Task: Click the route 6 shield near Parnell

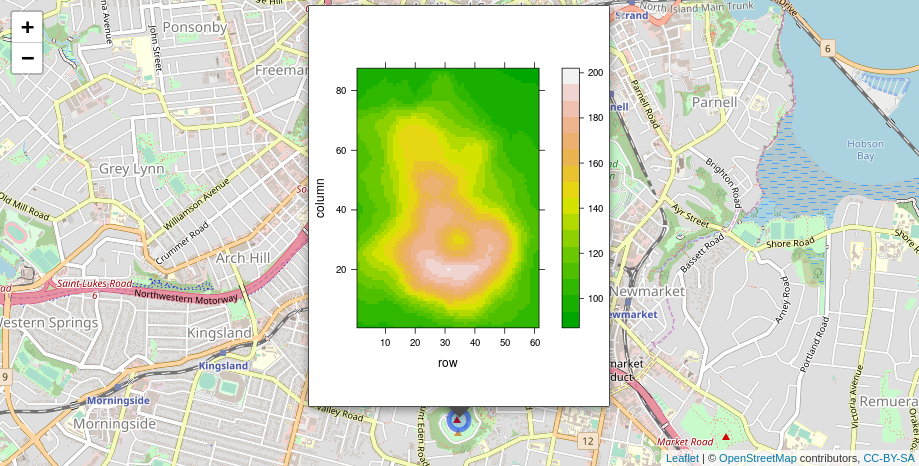Action: click(828, 47)
